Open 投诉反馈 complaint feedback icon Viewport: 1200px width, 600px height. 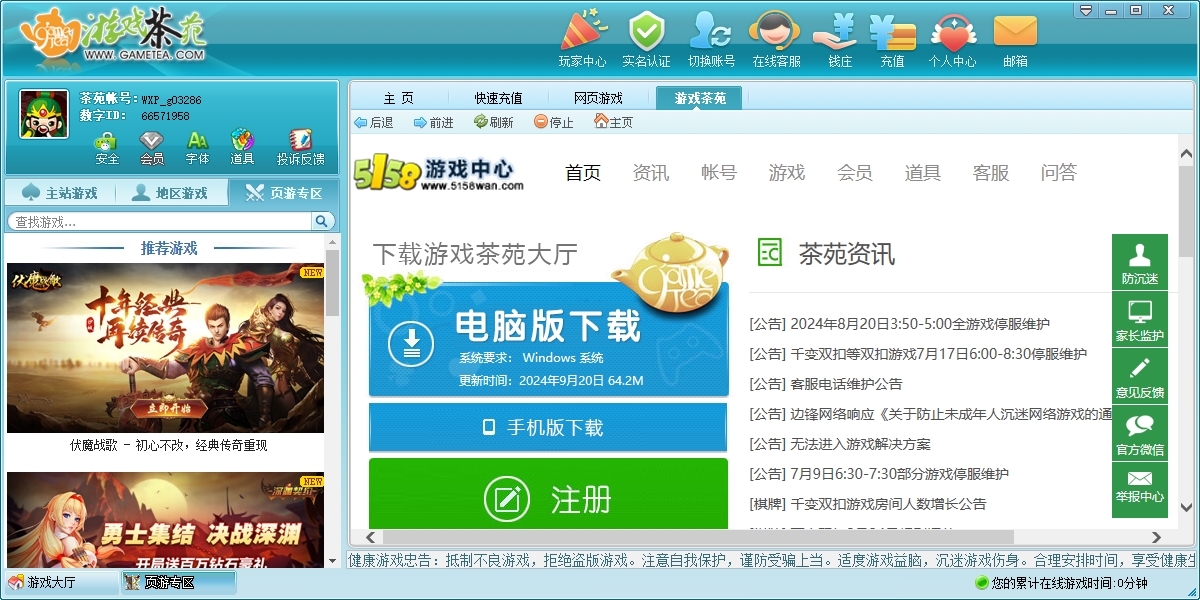coord(300,147)
